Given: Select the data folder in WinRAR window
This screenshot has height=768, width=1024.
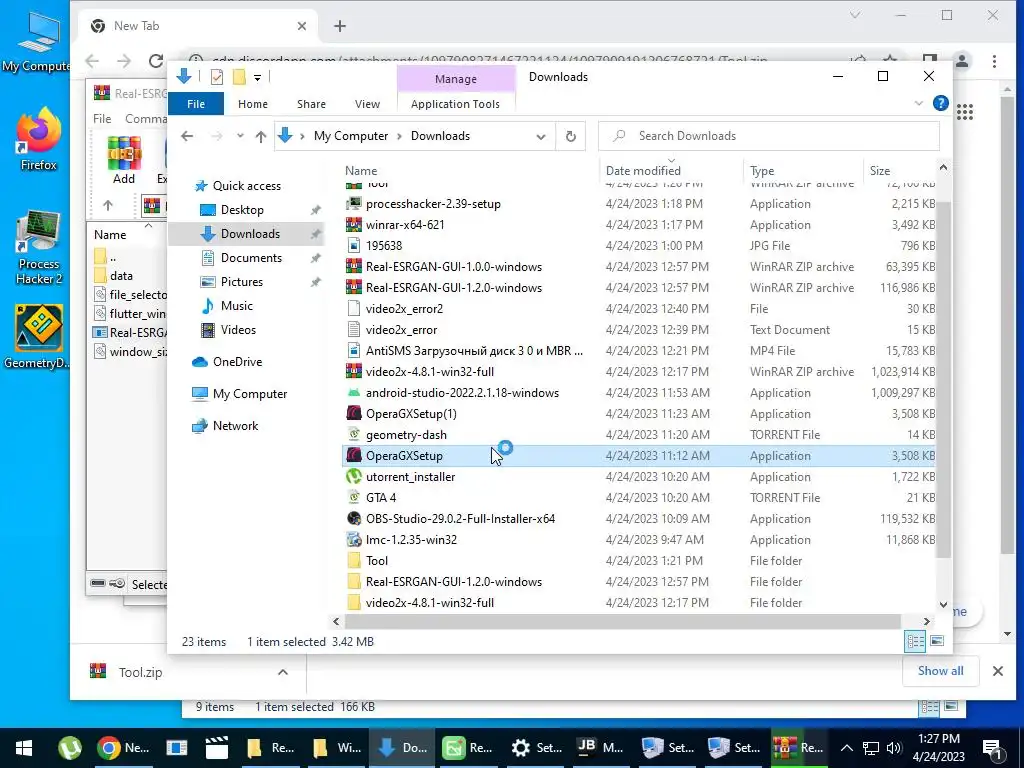Looking at the screenshot, I should [121, 276].
